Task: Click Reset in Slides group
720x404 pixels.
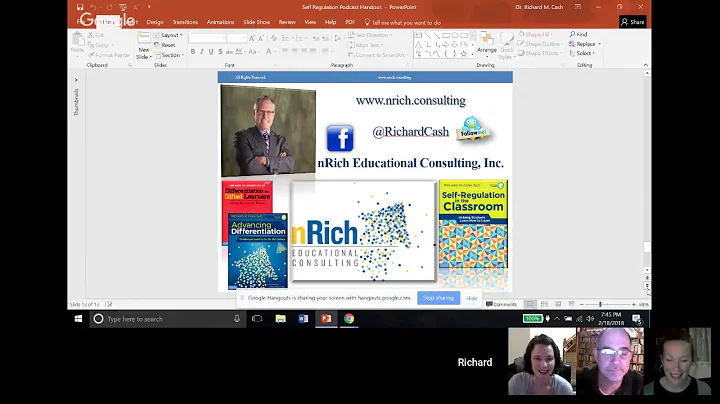Action: (x=165, y=45)
